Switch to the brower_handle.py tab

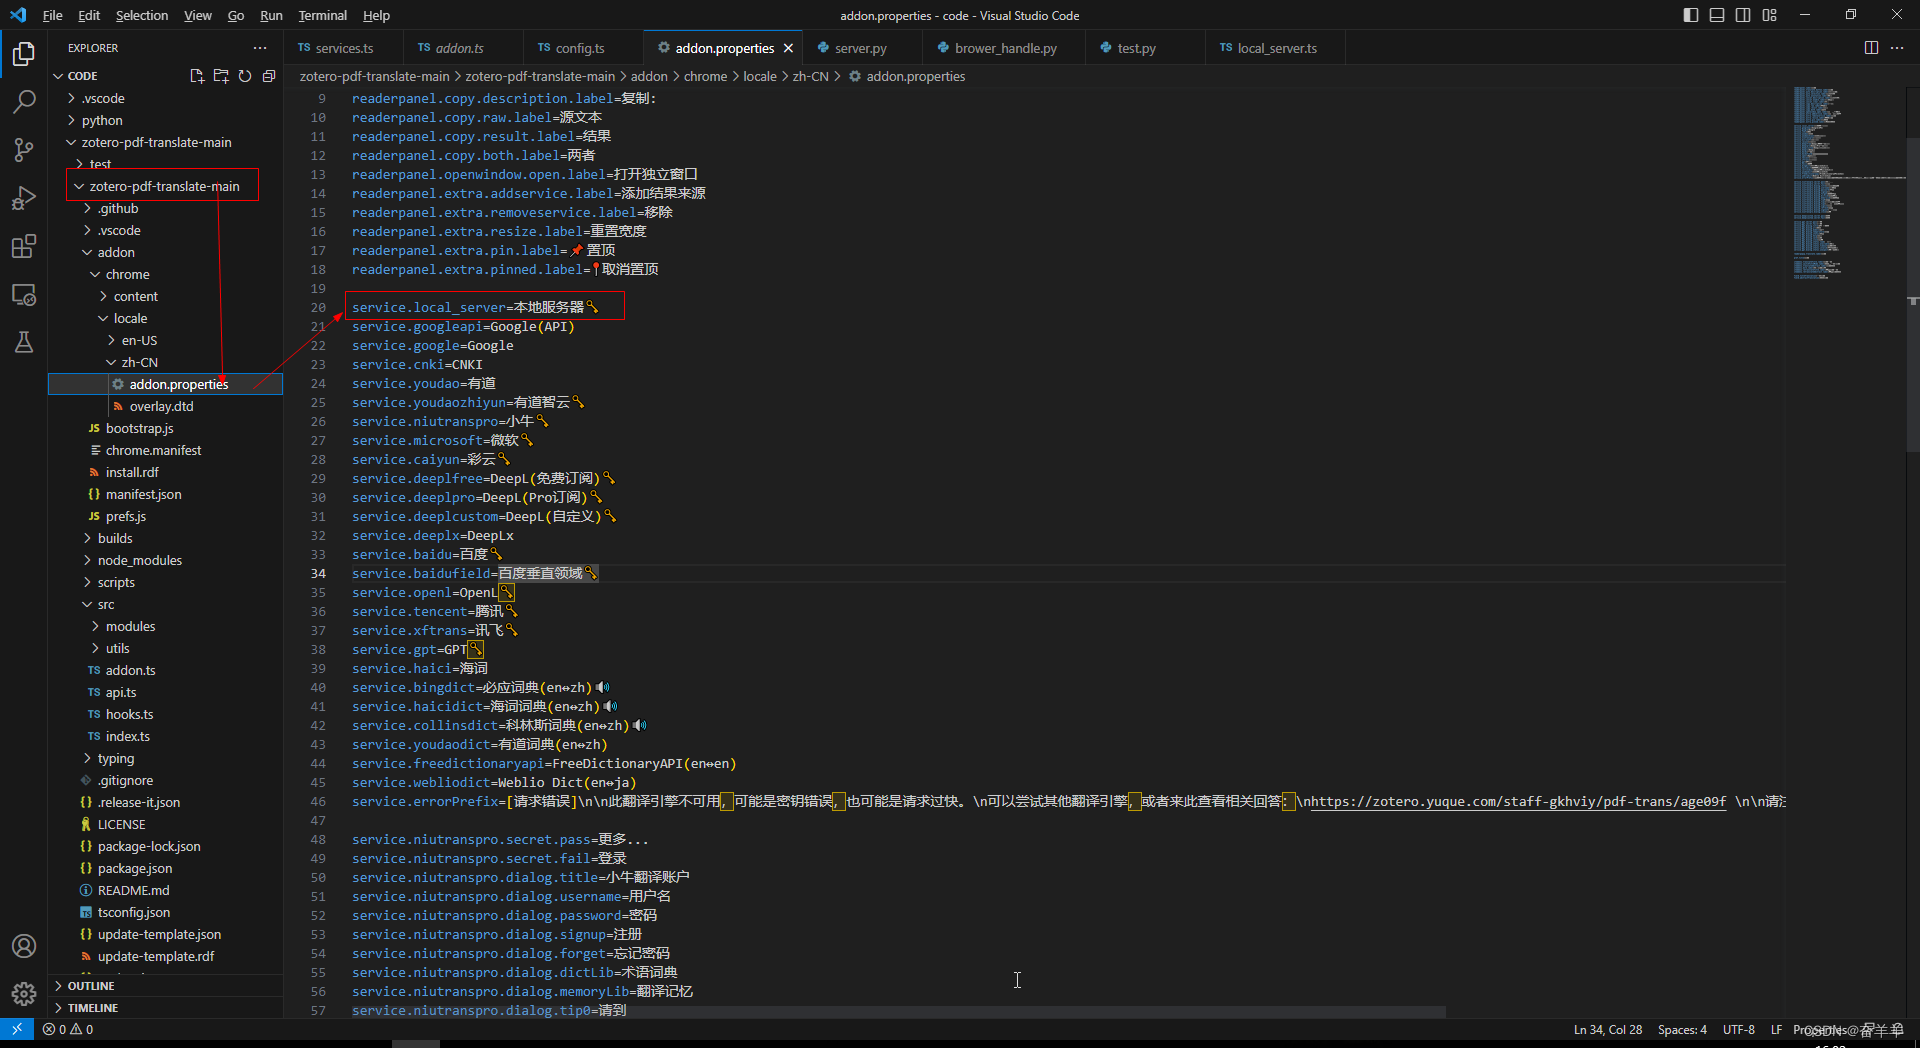(x=1005, y=48)
